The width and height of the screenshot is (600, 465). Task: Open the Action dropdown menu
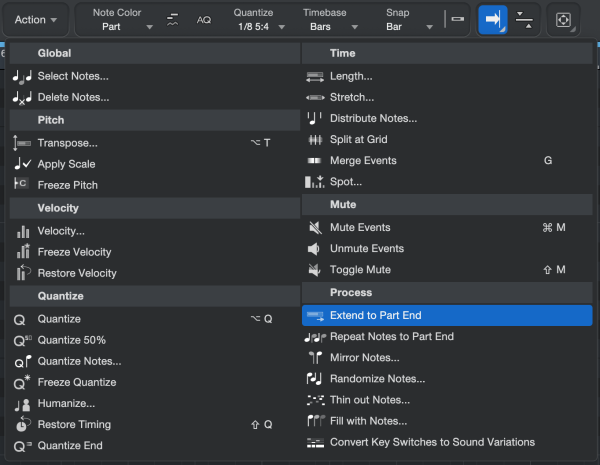tap(36, 20)
